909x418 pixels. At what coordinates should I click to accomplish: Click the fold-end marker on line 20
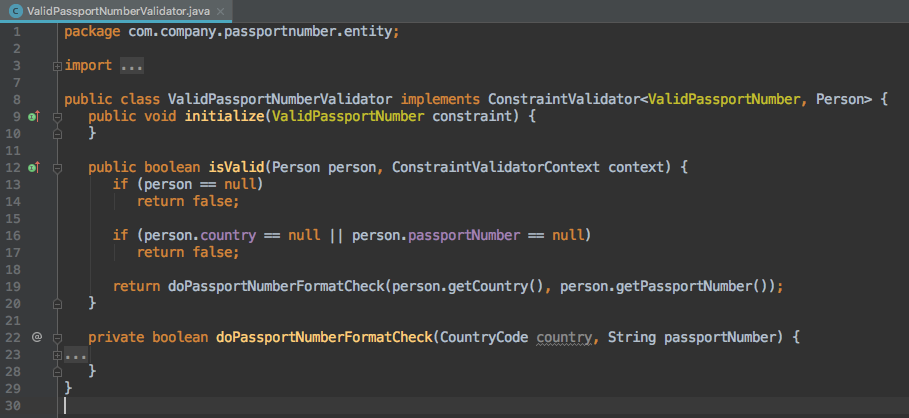click(x=56, y=303)
